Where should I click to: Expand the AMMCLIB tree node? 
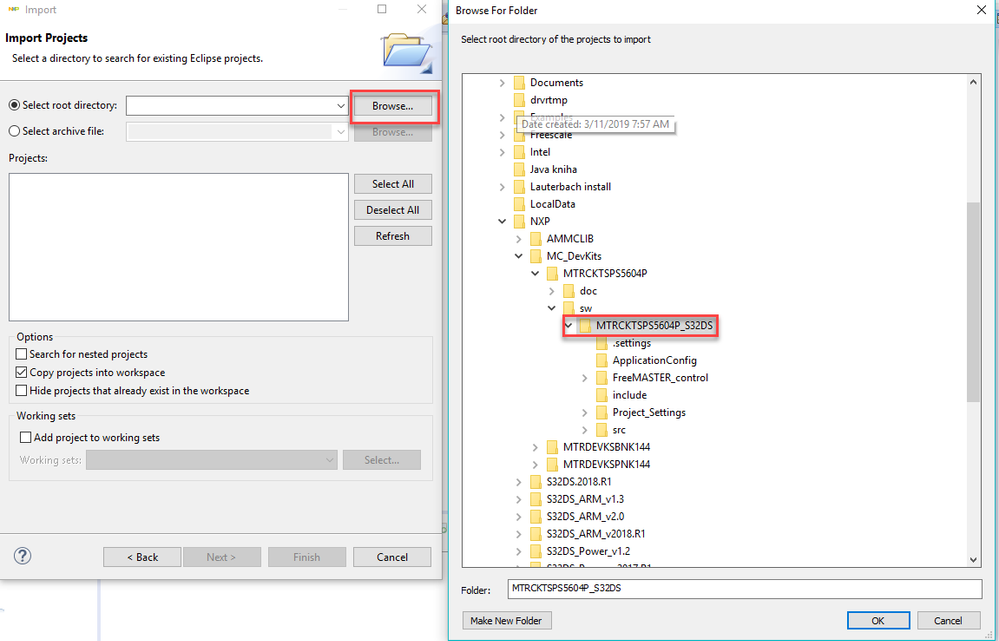point(519,239)
